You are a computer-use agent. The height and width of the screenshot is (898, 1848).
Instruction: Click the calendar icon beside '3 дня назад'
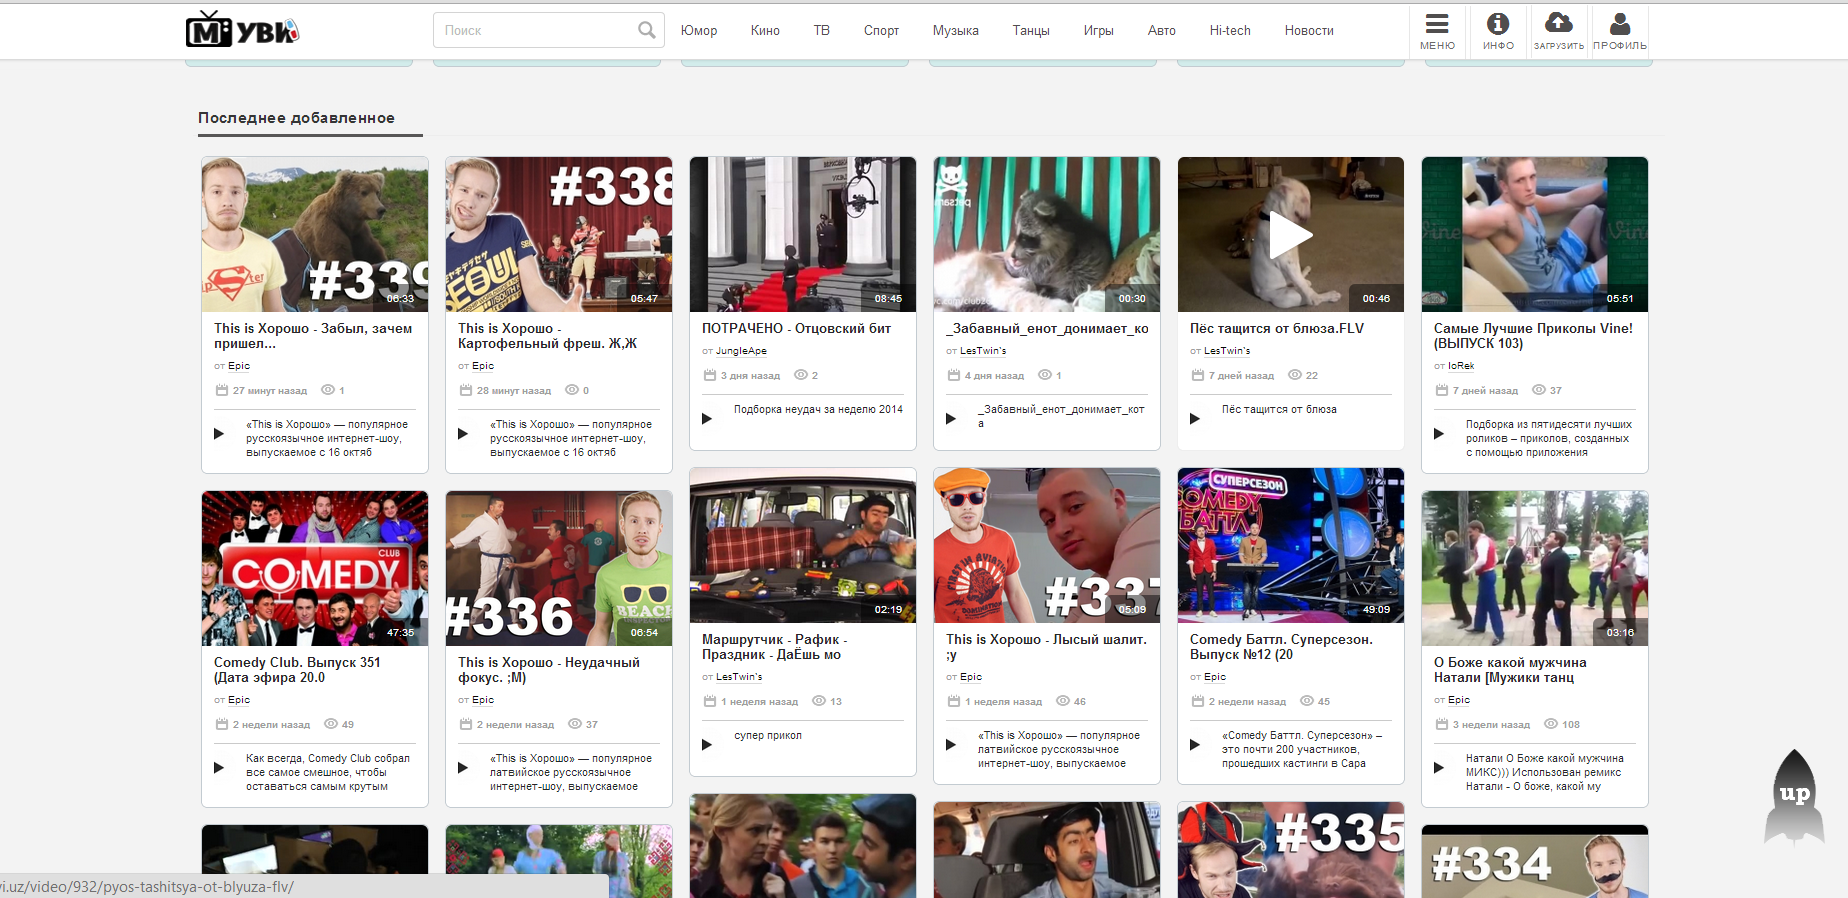710,375
